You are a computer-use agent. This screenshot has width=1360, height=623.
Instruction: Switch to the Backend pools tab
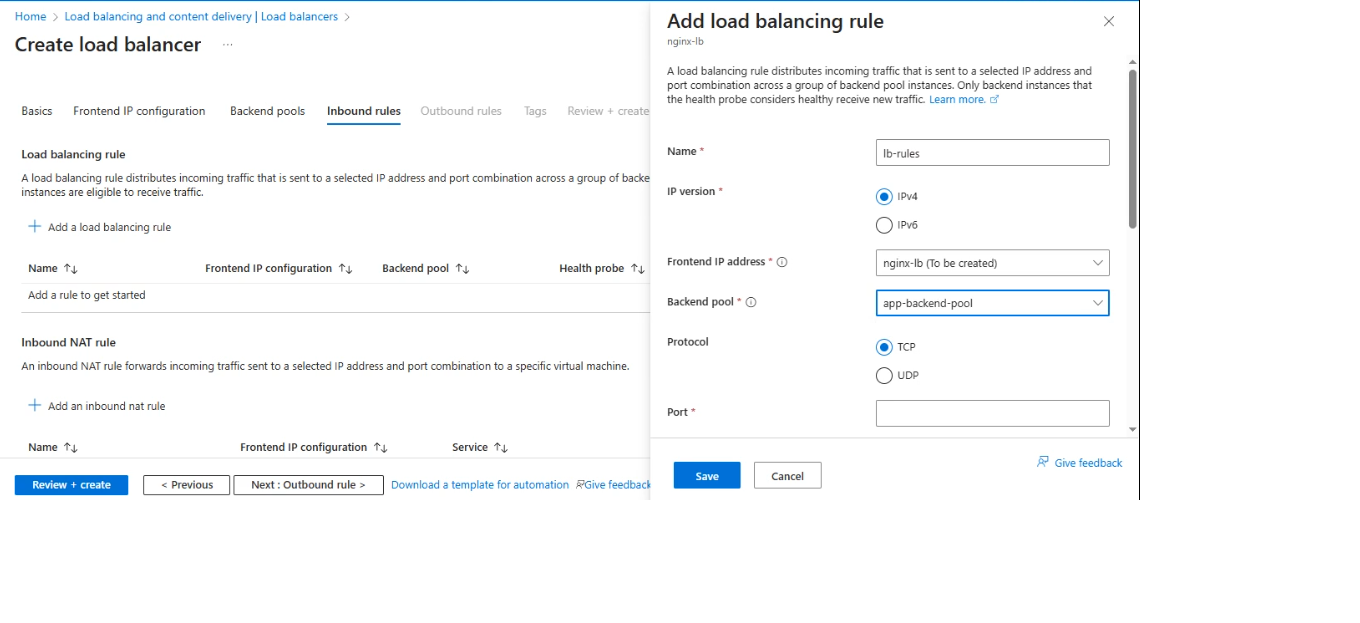click(x=267, y=111)
